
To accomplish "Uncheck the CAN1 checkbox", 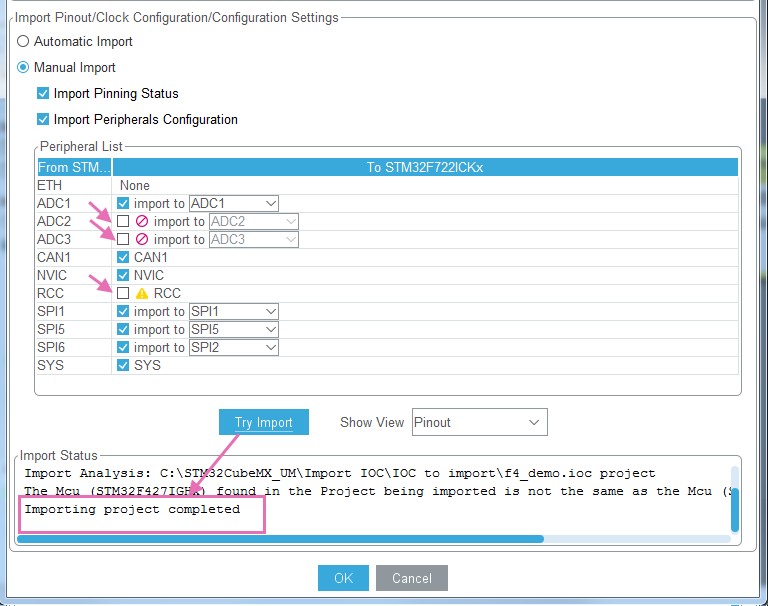I will tap(123, 257).
